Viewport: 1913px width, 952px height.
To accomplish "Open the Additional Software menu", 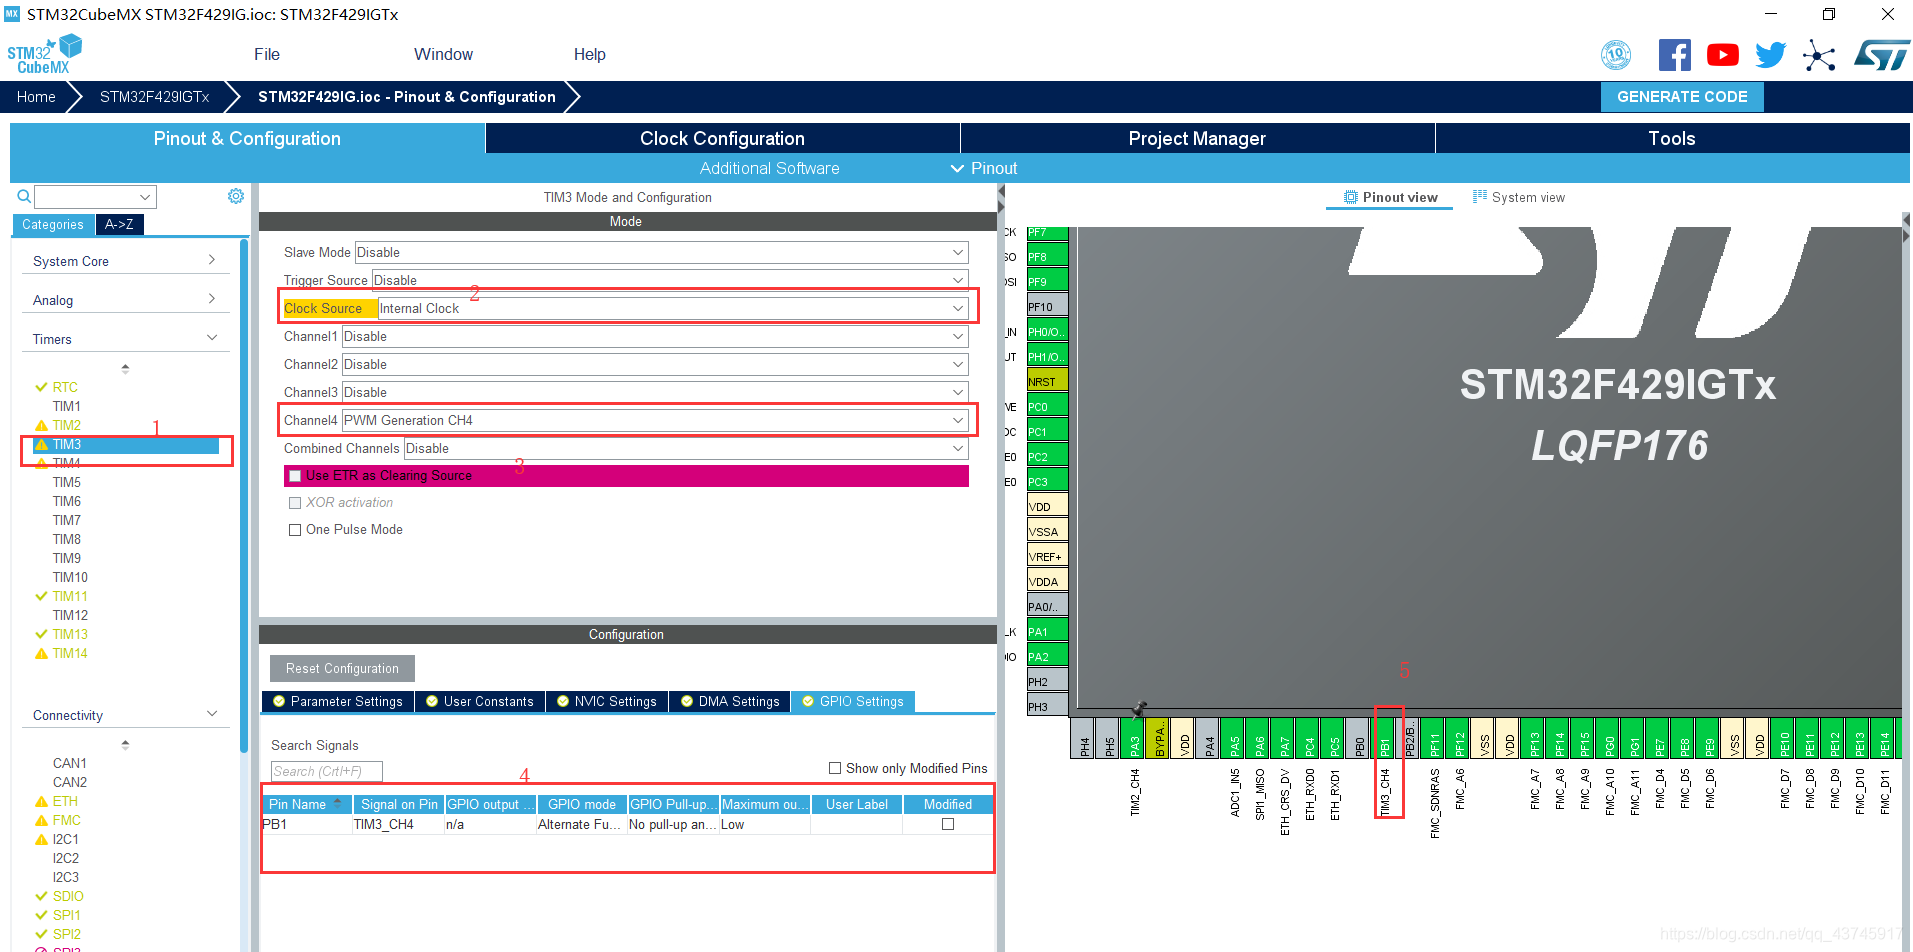I will click(x=769, y=168).
